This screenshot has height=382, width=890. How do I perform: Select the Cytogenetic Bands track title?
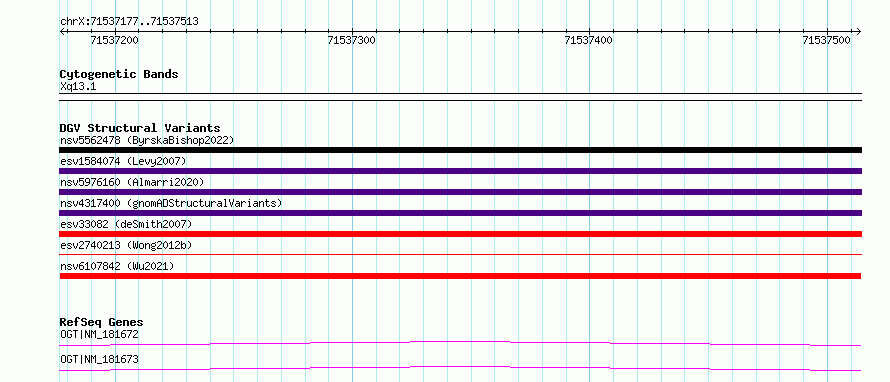119,74
